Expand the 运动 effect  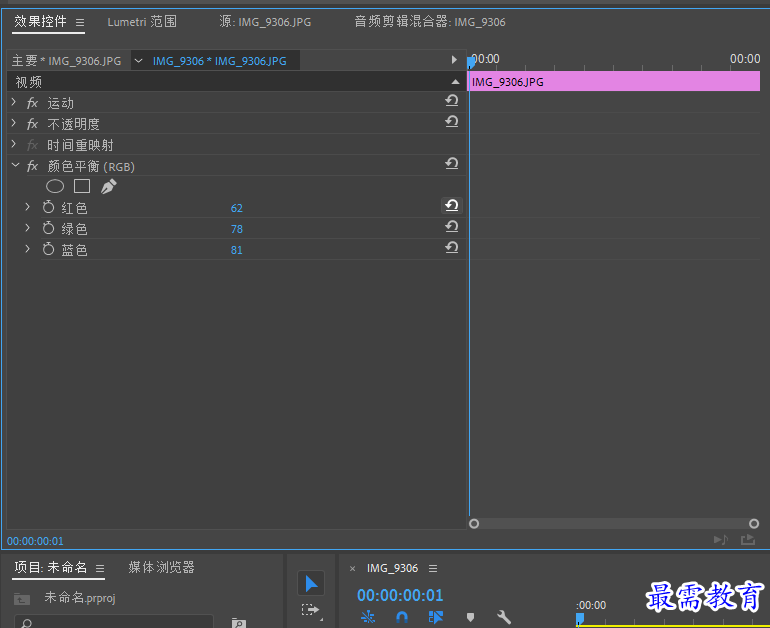[14, 102]
